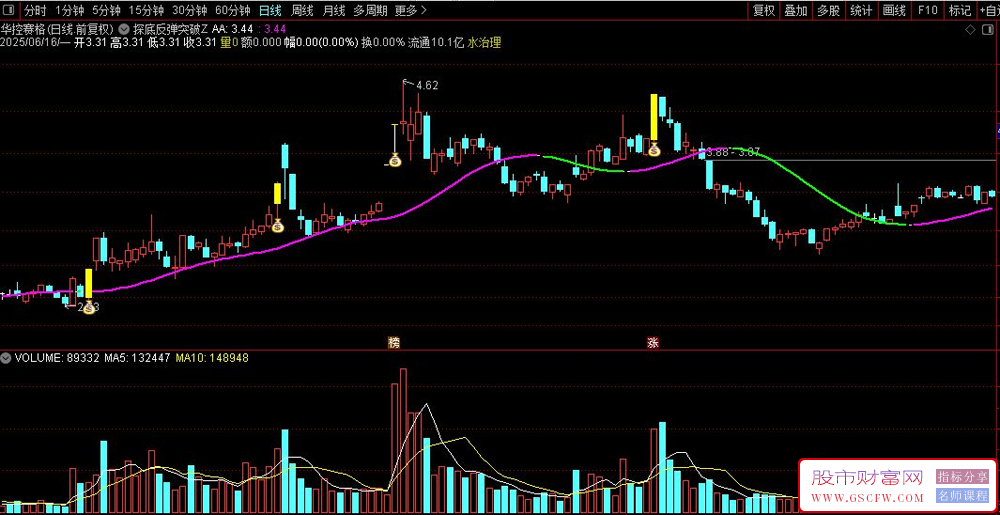Select the 1分钟 period tab
The image size is (1000, 515).
69,10
